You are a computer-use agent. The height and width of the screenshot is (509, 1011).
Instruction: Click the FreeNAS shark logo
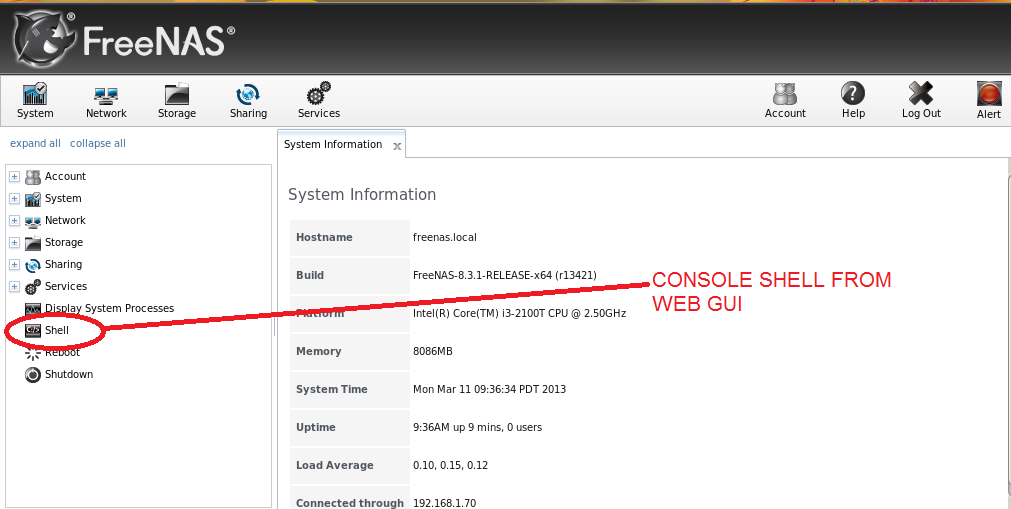[44, 40]
